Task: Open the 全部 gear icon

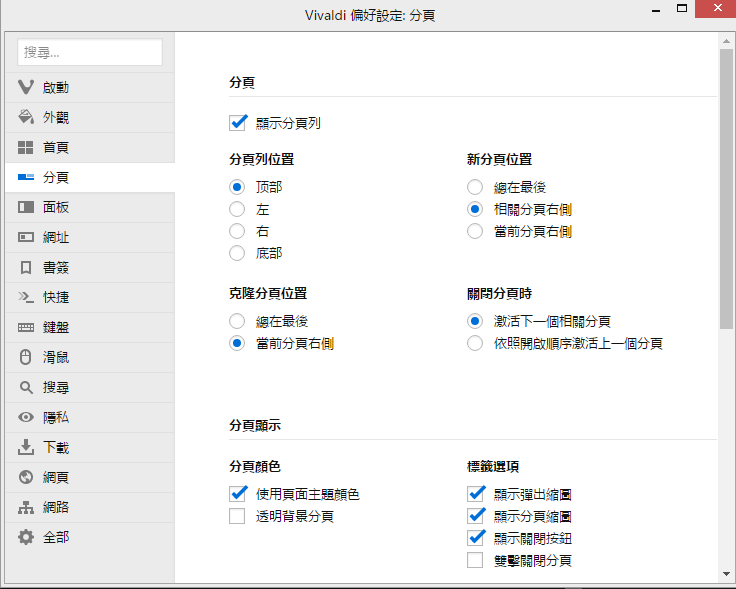Action: tap(26, 537)
